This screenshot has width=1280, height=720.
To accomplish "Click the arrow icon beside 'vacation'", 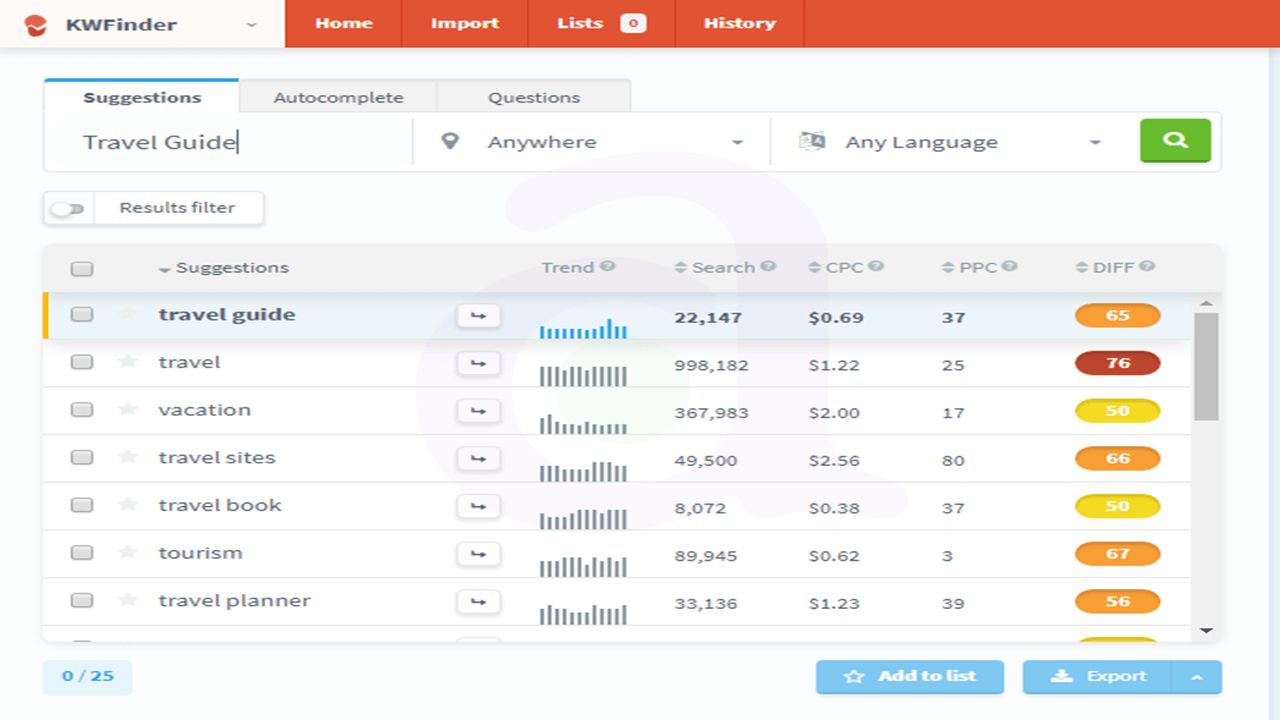I will click(478, 410).
